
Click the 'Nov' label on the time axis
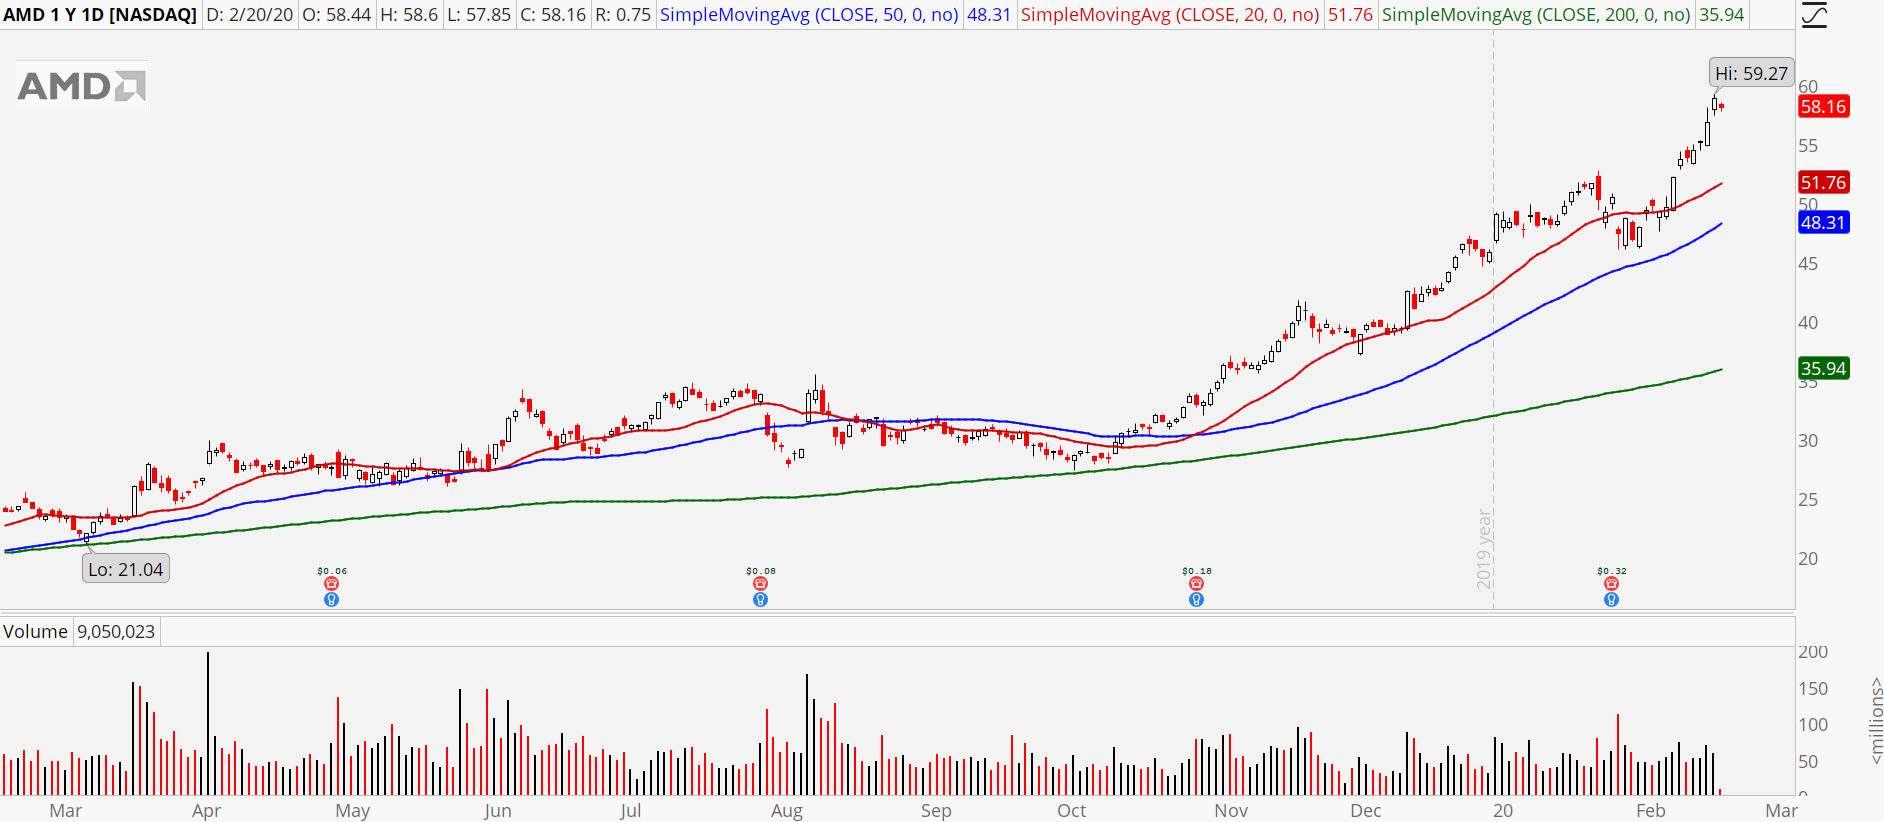1231,811
